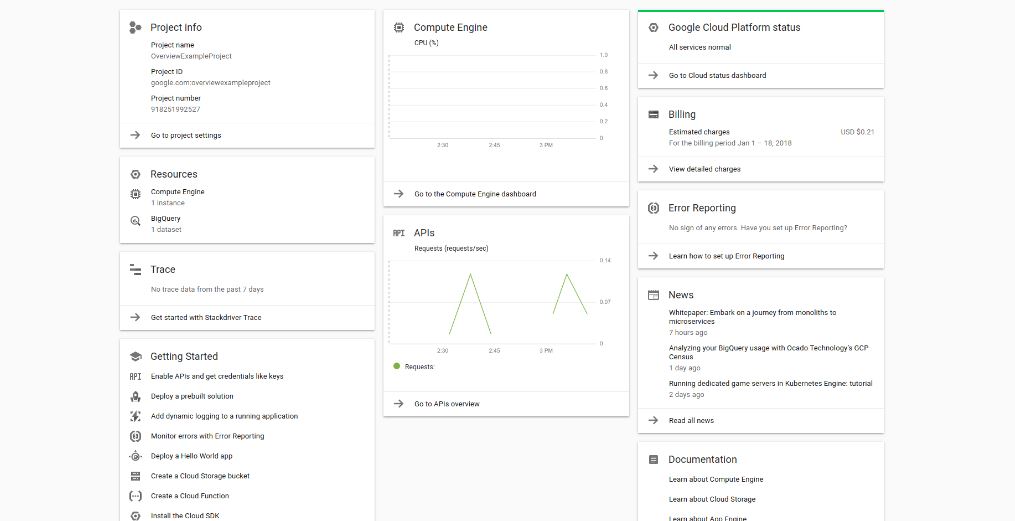This screenshot has width=1015, height=521.
Task: Click the icon beside Create a Cloud Function
Action: 135,496
